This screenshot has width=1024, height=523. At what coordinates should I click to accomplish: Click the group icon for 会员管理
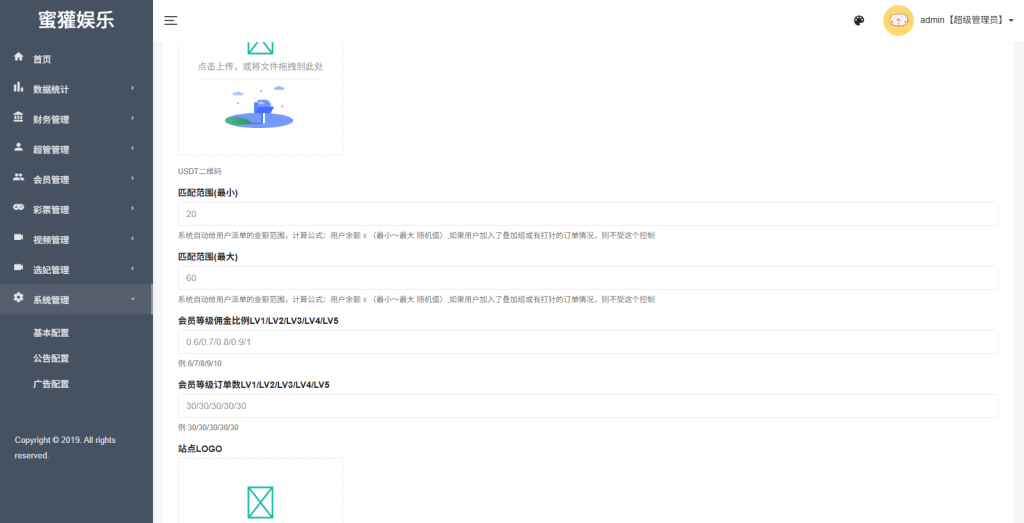[19, 178]
